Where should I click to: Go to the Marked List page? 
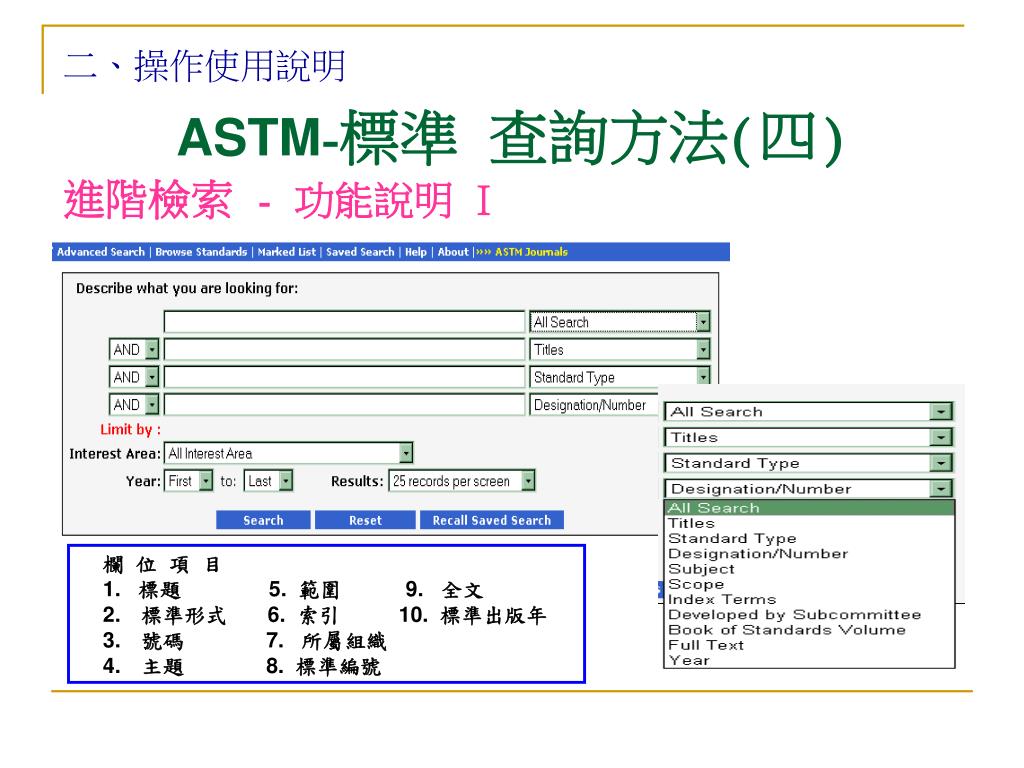coord(287,252)
